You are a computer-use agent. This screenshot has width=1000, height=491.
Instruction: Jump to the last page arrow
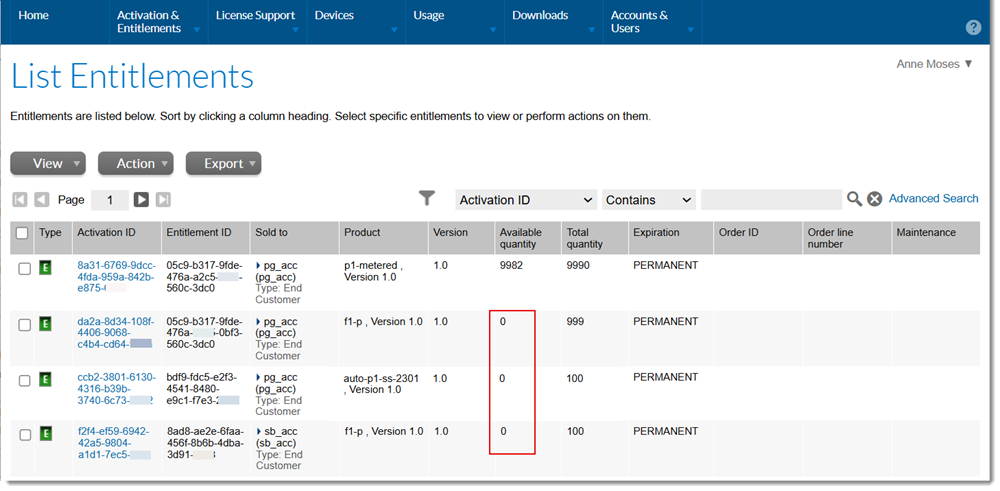pyautogui.click(x=163, y=200)
